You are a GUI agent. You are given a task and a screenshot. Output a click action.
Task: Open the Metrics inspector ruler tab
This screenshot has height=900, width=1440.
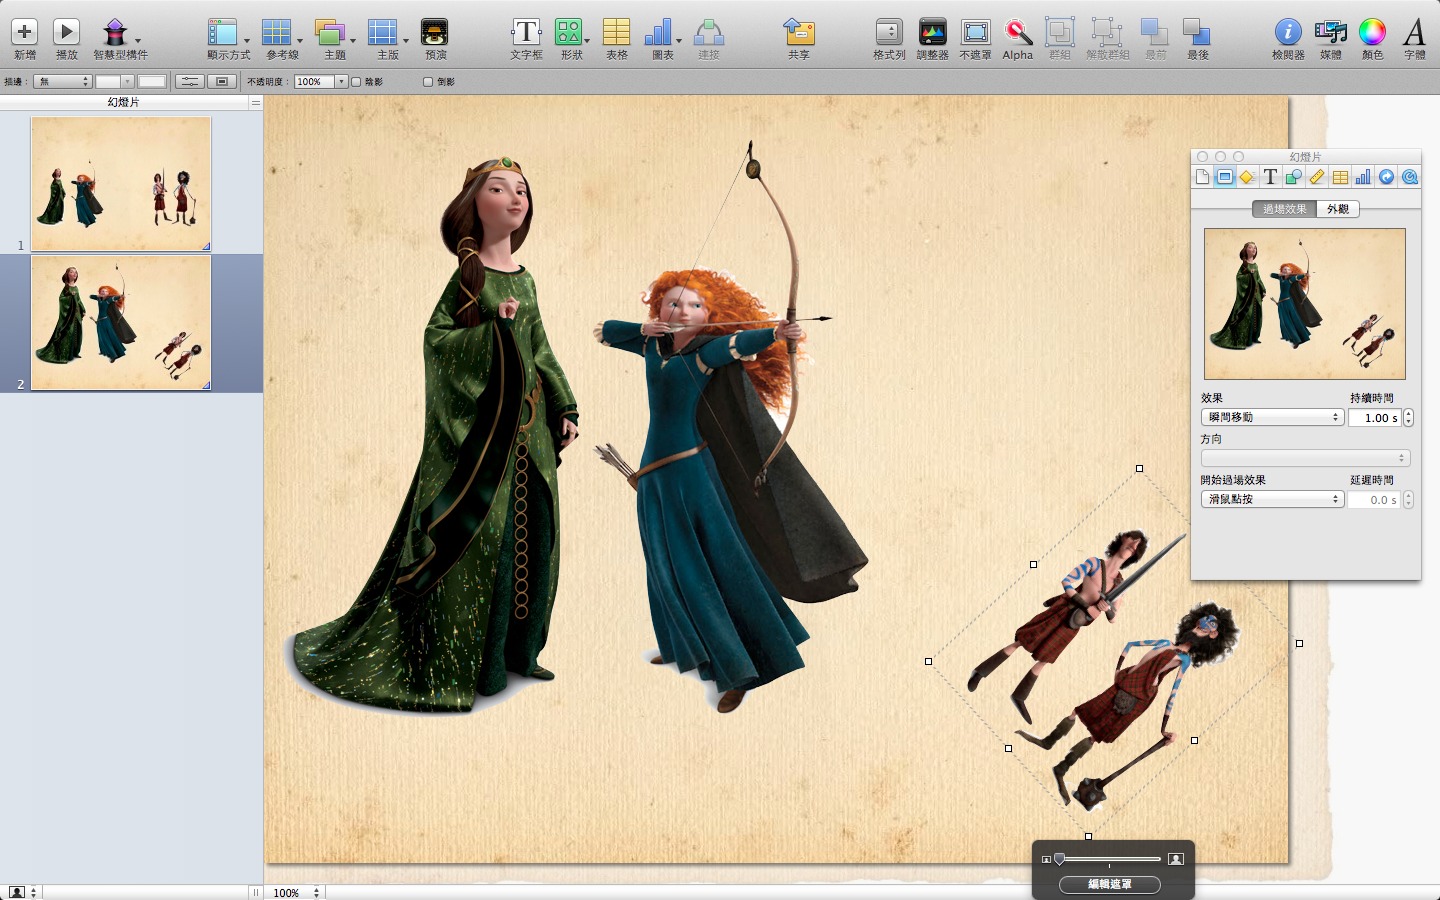pyautogui.click(x=1317, y=177)
